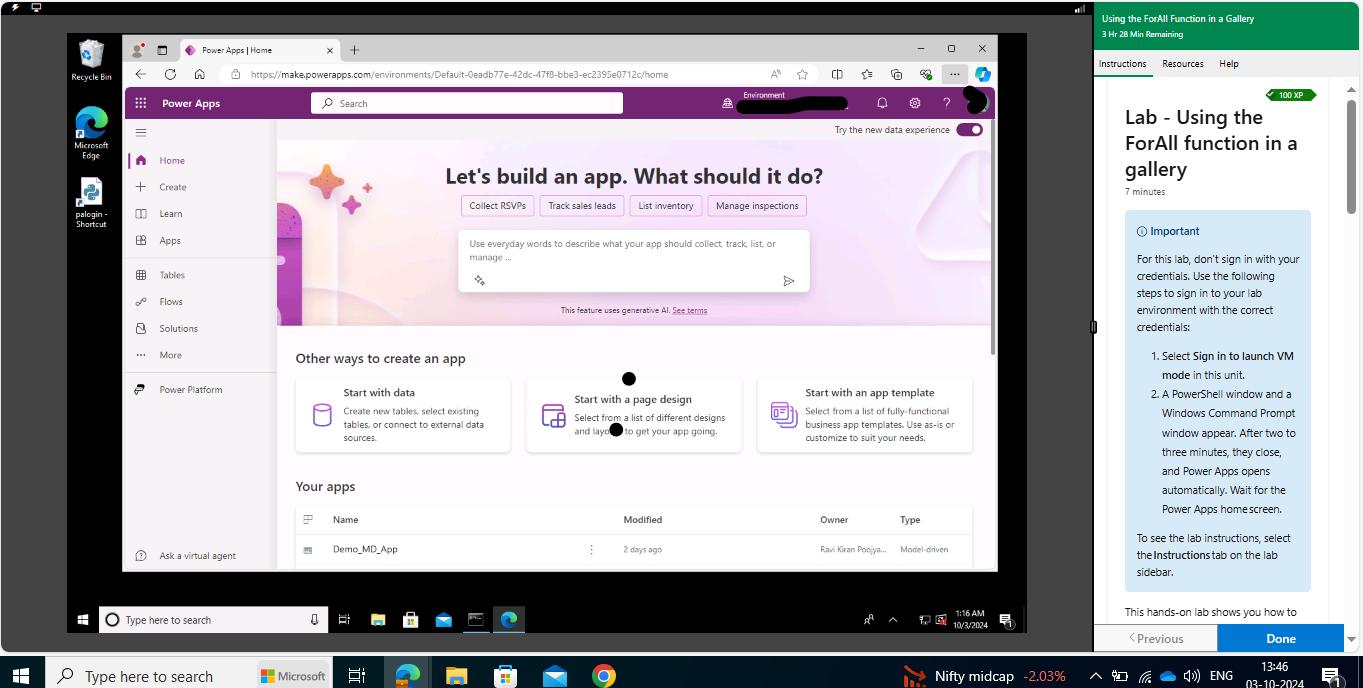Open the Edge favorites list icon
This screenshot has width=1363, height=688.
[x=867, y=74]
